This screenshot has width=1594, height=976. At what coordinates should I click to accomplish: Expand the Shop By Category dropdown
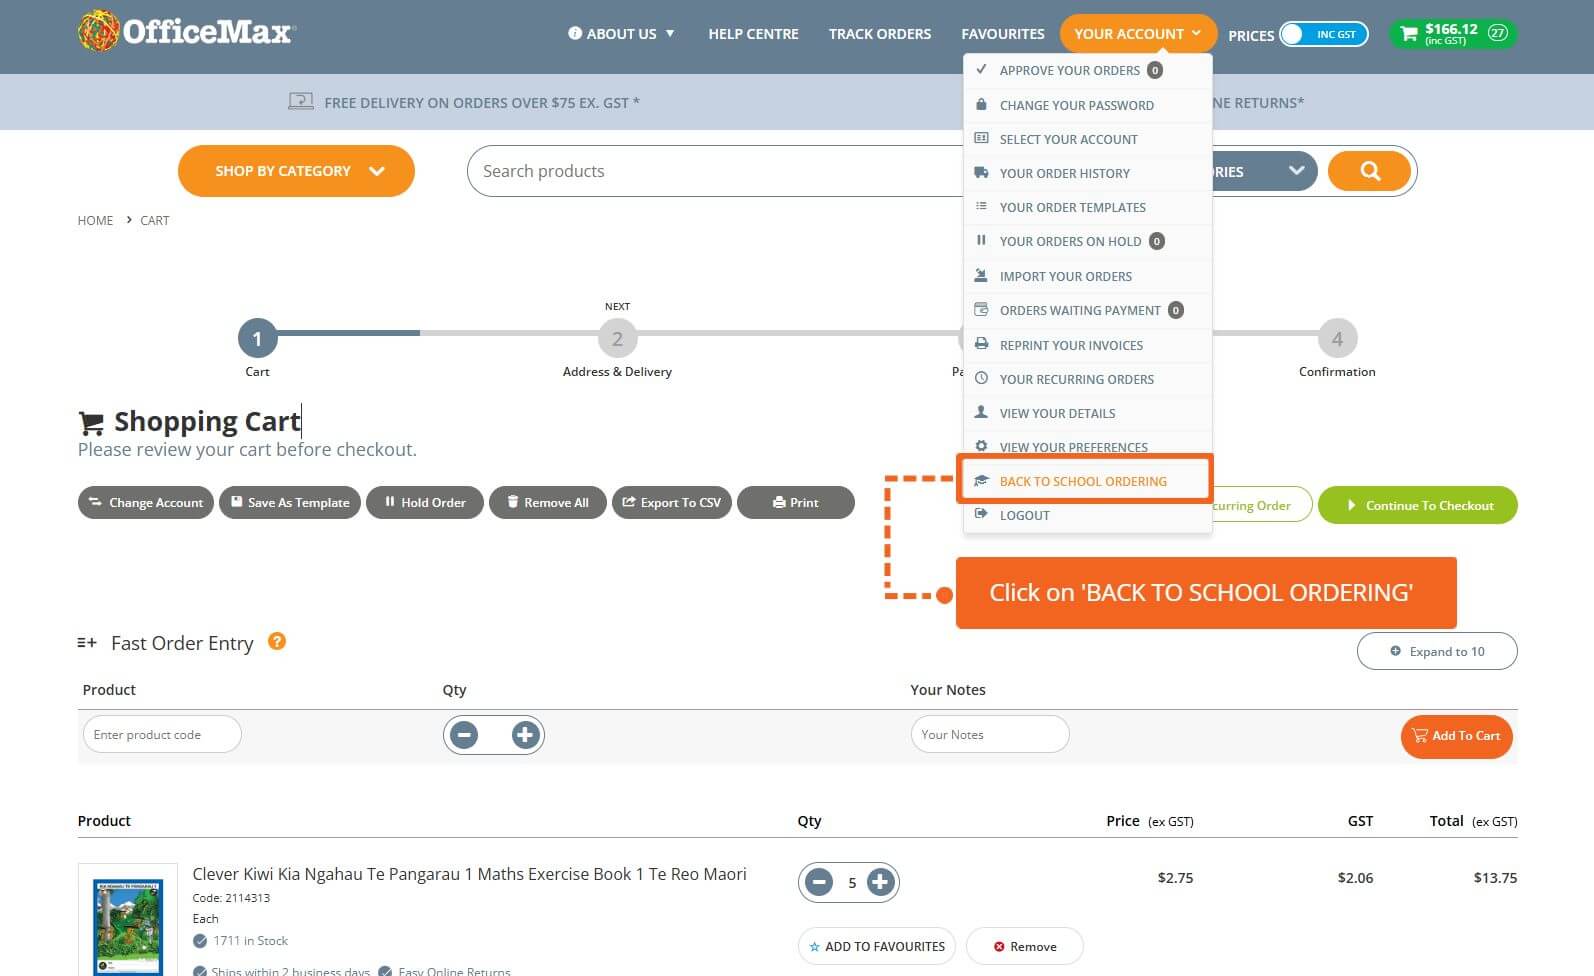(x=296, y=171)
